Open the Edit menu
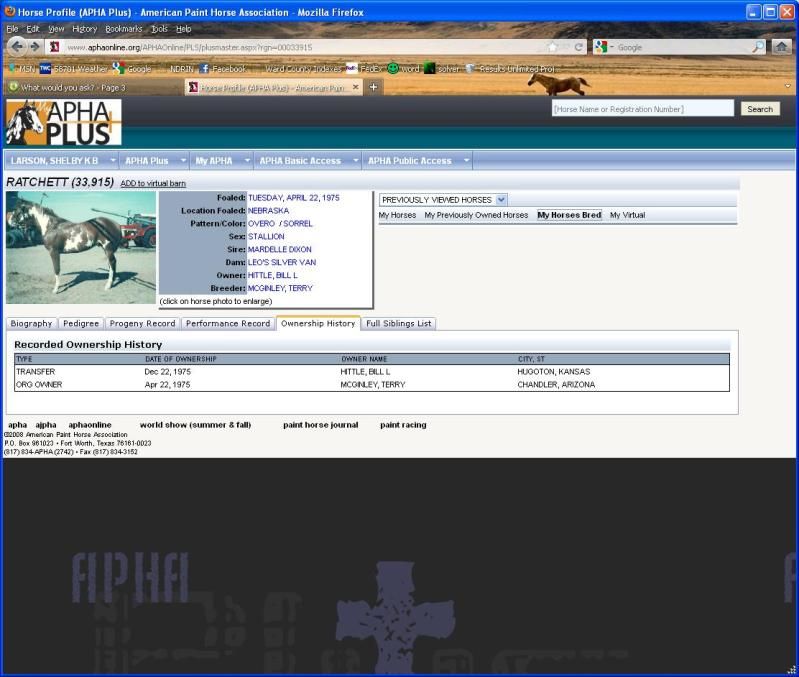This screenshot has width=799, height=677. point(33,29)
